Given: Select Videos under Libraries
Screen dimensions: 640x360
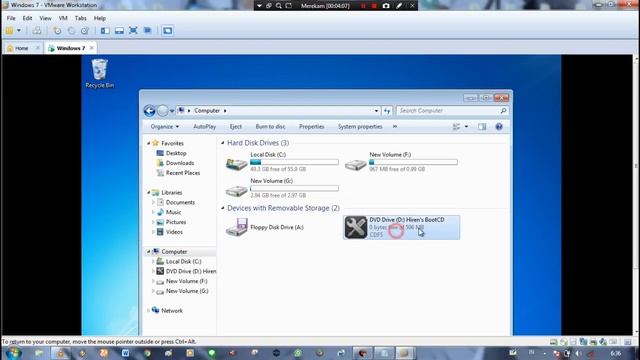Looking at the screenshot, I should [174, 232].
